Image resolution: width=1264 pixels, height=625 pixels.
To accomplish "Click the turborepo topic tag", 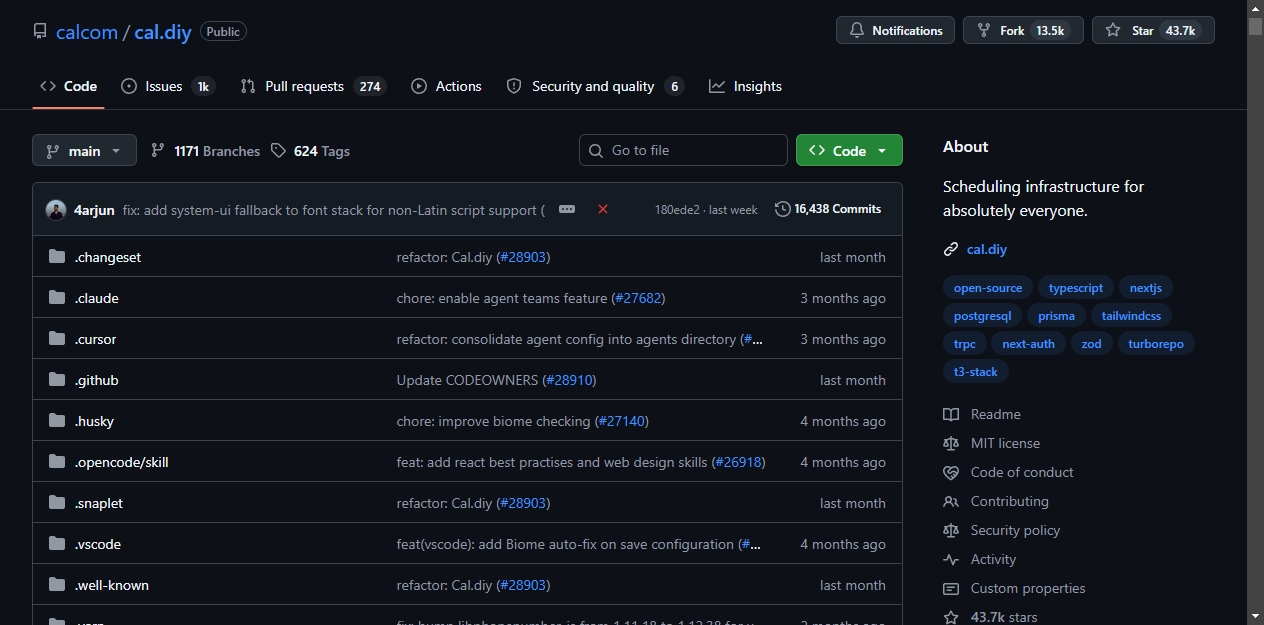I will [x=1156, y=344].
